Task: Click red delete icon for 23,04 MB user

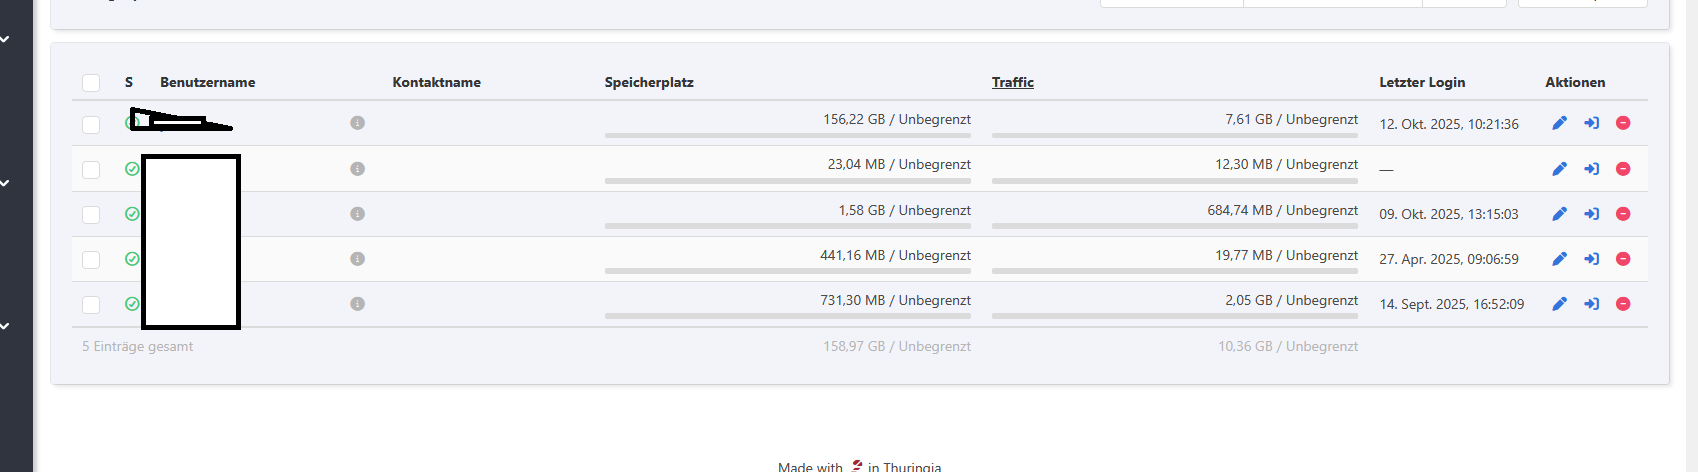Action: click(1623, 169)
